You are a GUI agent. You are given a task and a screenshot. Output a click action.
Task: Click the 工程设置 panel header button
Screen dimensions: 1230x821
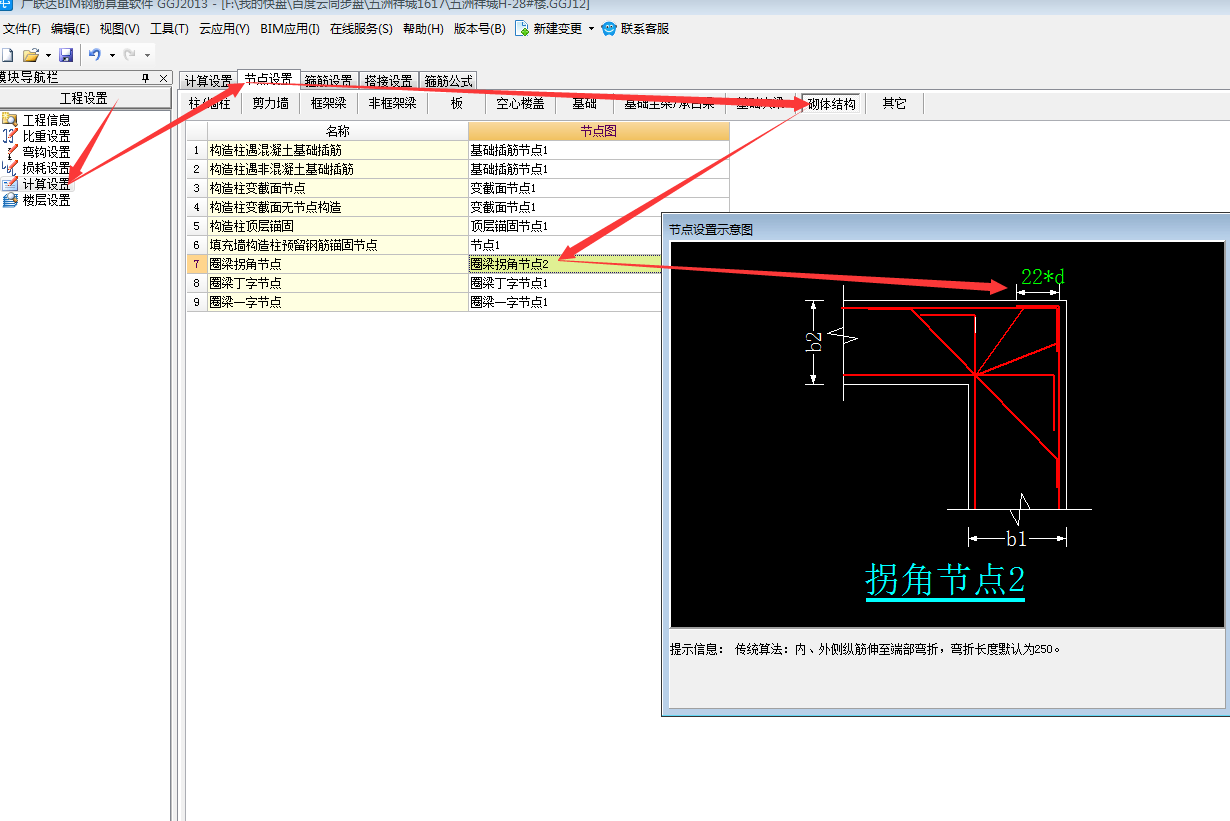(85, 98)
